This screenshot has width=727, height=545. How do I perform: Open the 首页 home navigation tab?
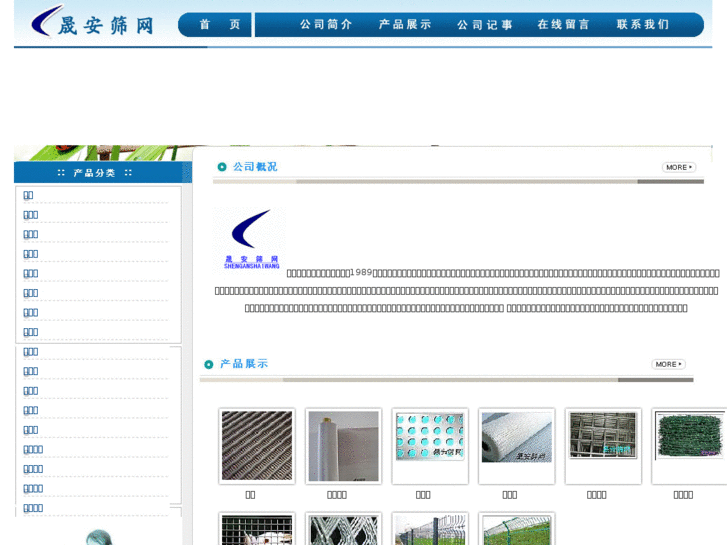[x=219, y=25]
